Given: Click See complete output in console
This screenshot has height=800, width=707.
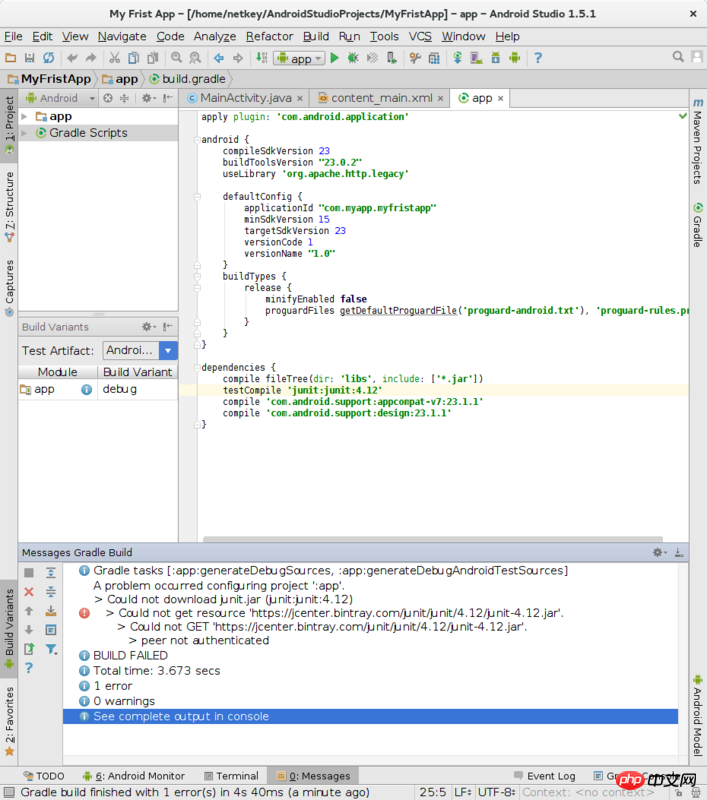Looking at the screenshot, I should pos(181,717).
